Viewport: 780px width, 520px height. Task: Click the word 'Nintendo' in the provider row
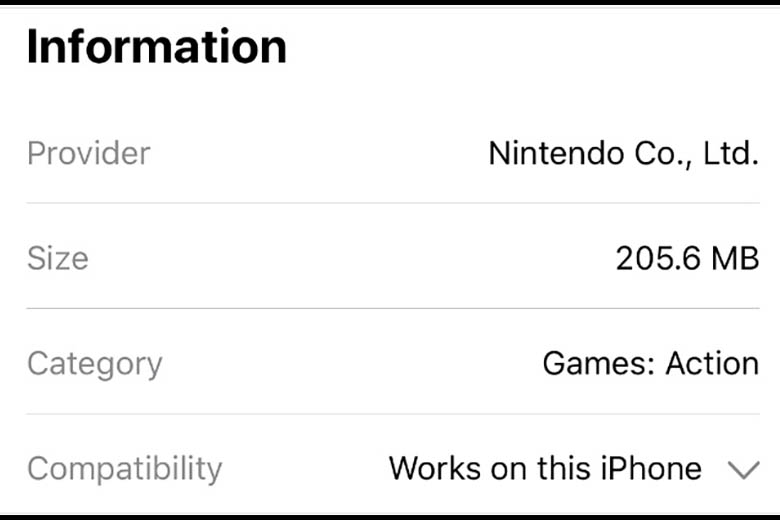point(556,153)
